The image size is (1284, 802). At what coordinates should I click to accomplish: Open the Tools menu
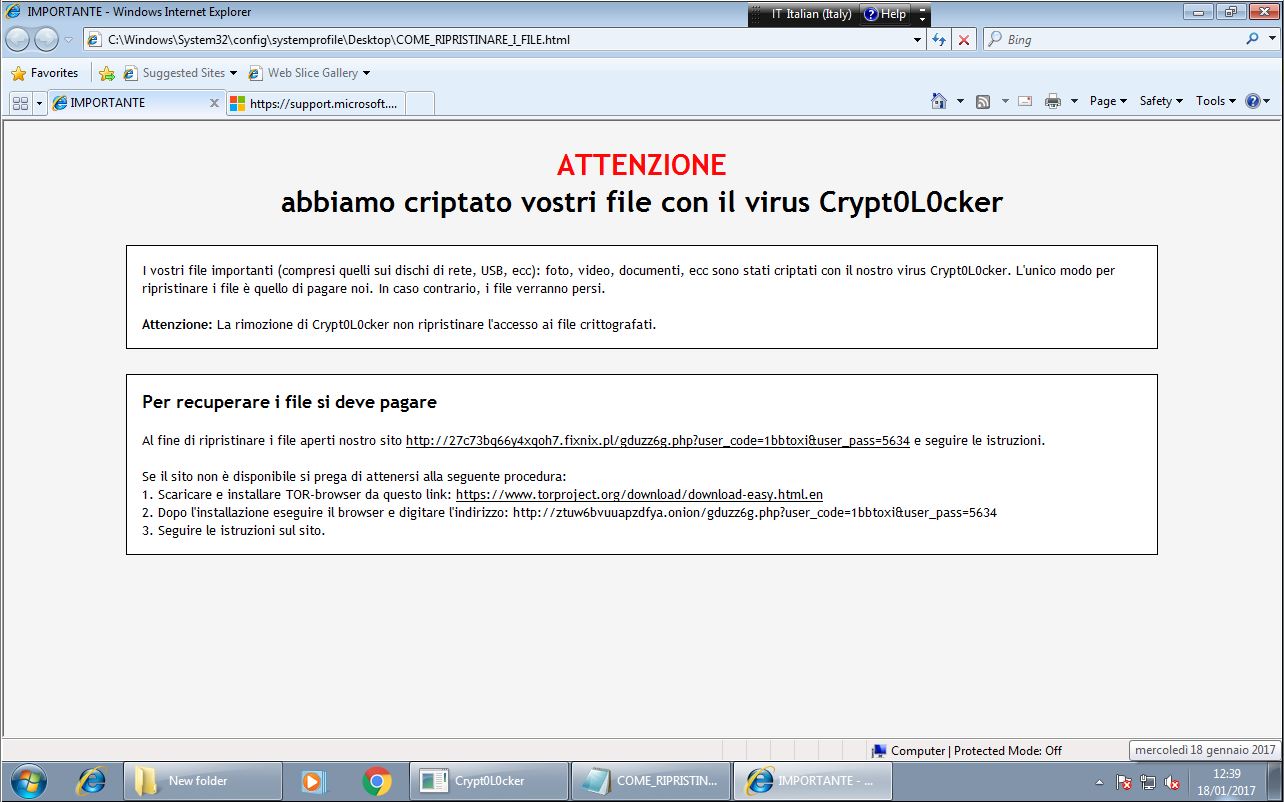click(1216, 101)
